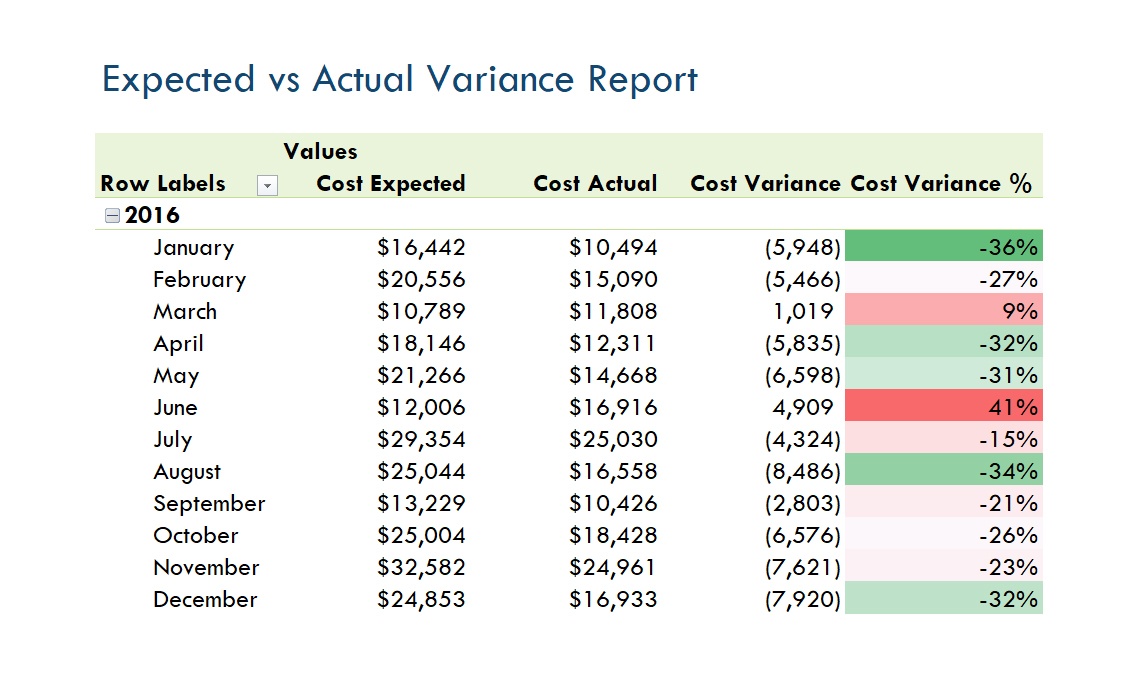Collapse the 2016 year group
The image size is (1140, 687).
[x=112, y=215]
